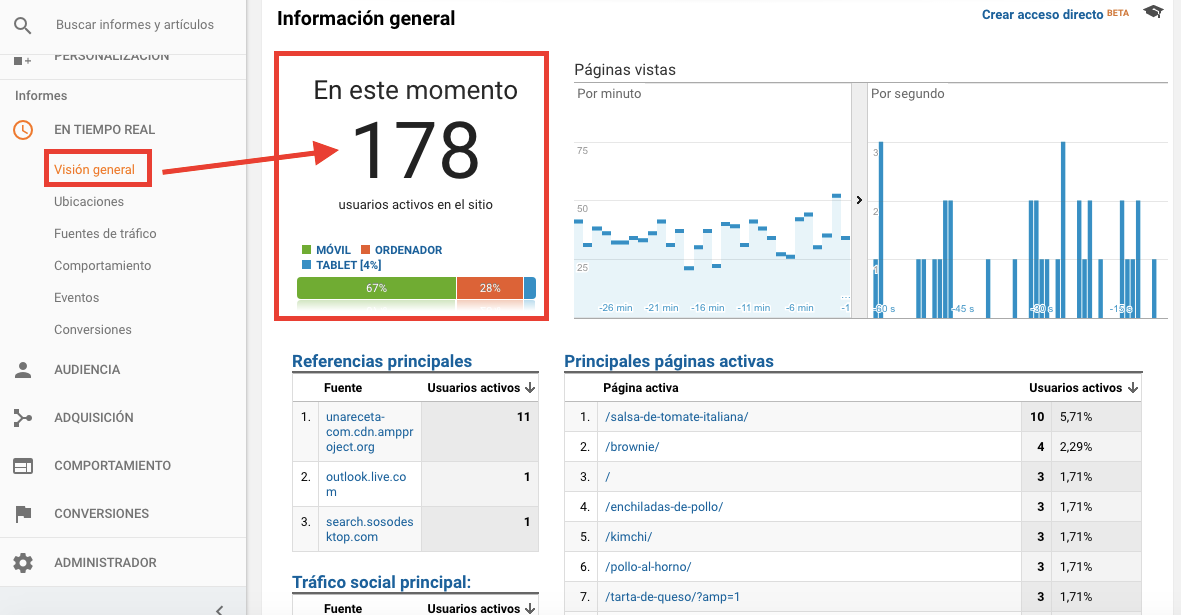Select Fuentes de tráfico menu item
Viewport: 1181px width, 615px height.
(x=105, y=234)
